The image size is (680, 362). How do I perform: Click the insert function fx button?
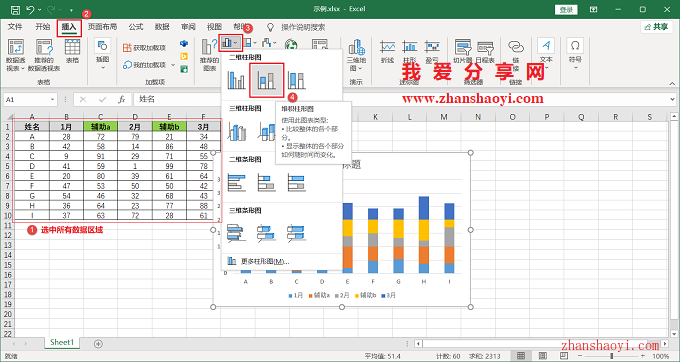tap(122, 100)
